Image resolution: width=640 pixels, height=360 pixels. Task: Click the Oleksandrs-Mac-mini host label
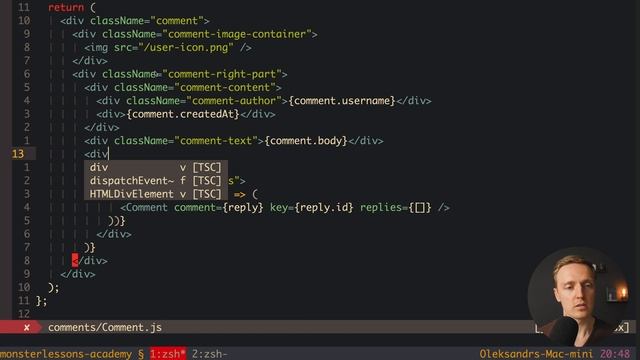click(536, 354)
